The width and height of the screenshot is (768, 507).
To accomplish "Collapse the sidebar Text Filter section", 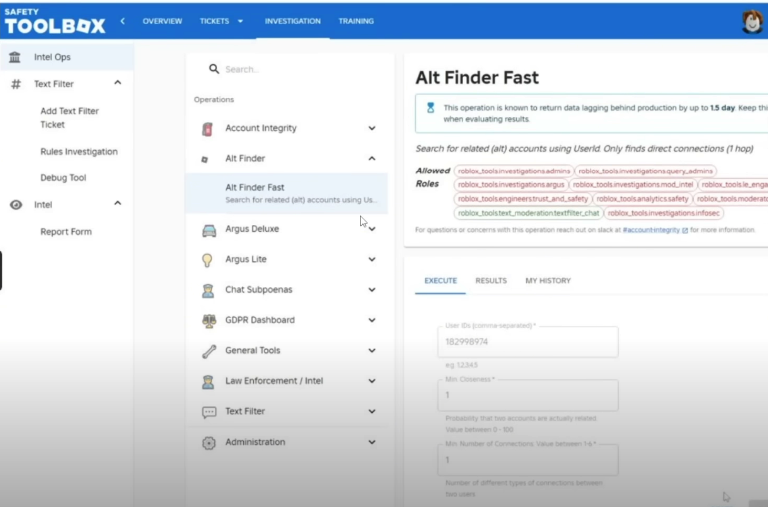I will (118, 83).
